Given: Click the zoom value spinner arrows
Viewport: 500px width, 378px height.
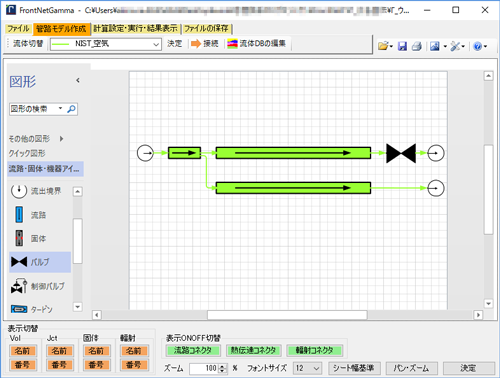Looking at the screenshot, I should (223, 369).
